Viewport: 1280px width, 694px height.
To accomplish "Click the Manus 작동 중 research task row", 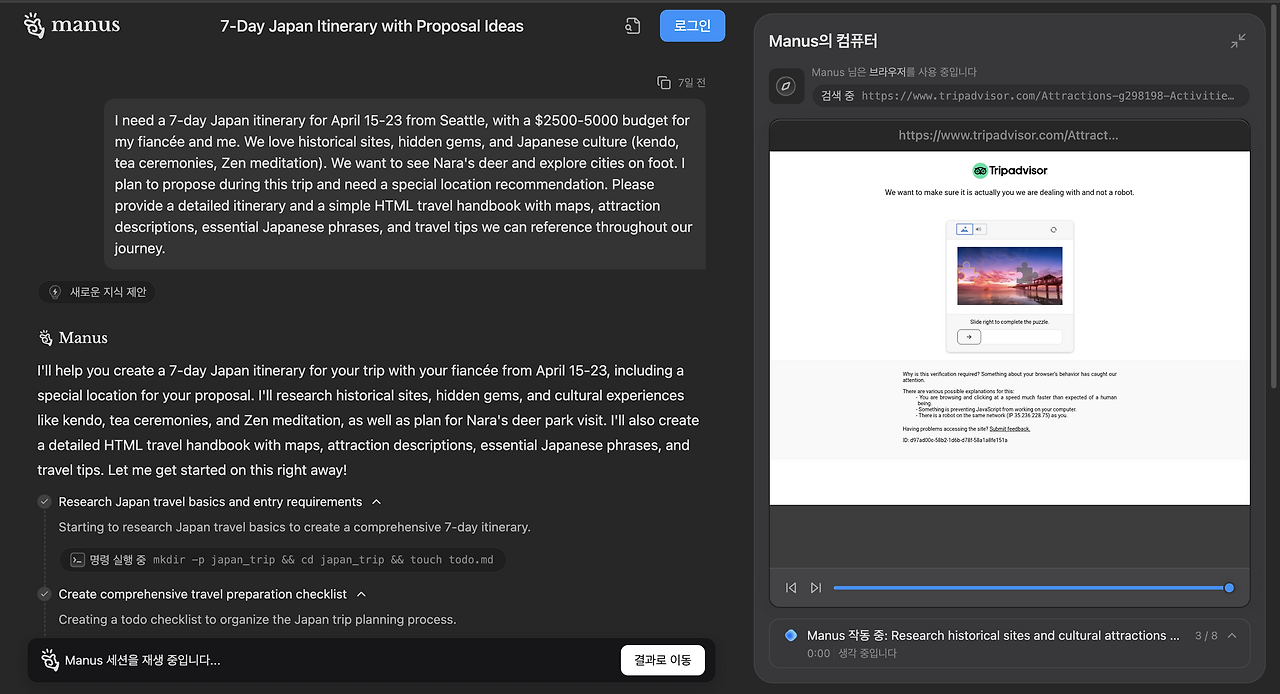I will (1009, 643).
